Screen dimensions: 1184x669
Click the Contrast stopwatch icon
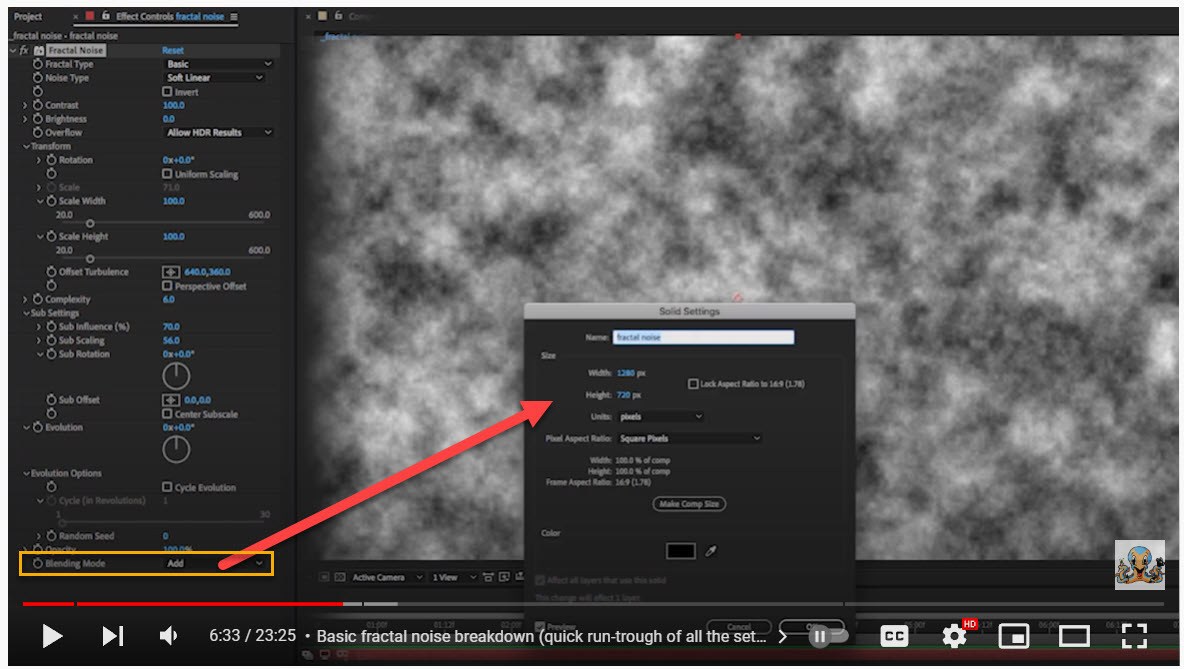tap(36, 104)
